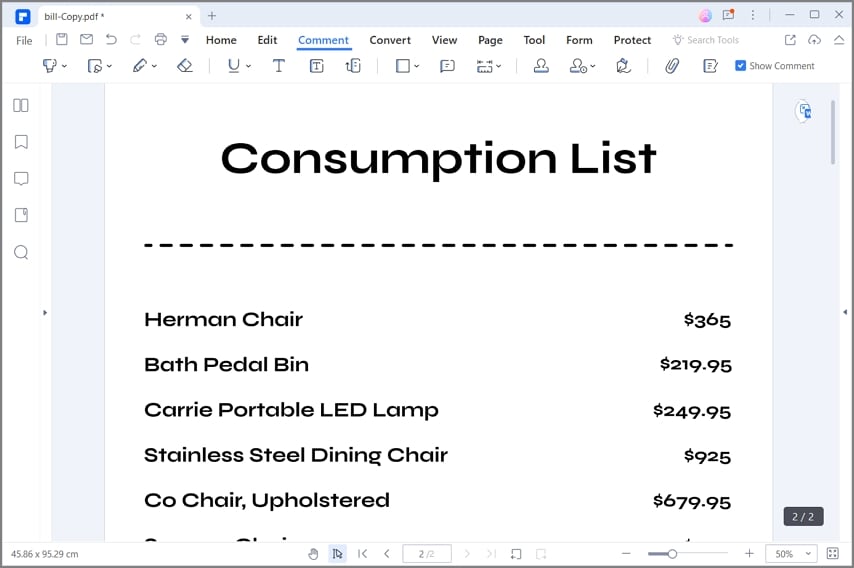This screenshot has width=854, height=568.
Task: Open the quick access customize arrow
Action: (x=185, y=39)
